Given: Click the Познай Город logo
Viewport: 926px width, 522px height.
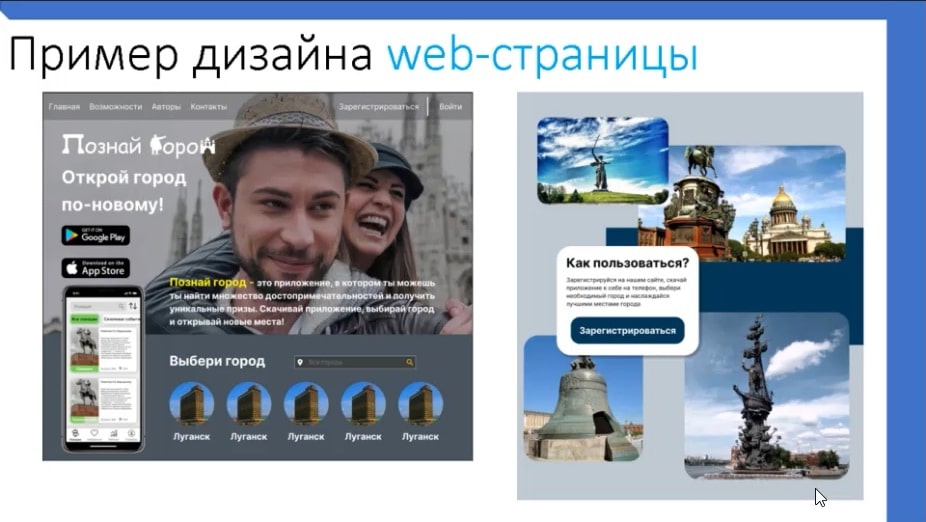Looking at the screenshot, I should click(x=139, y=145).
